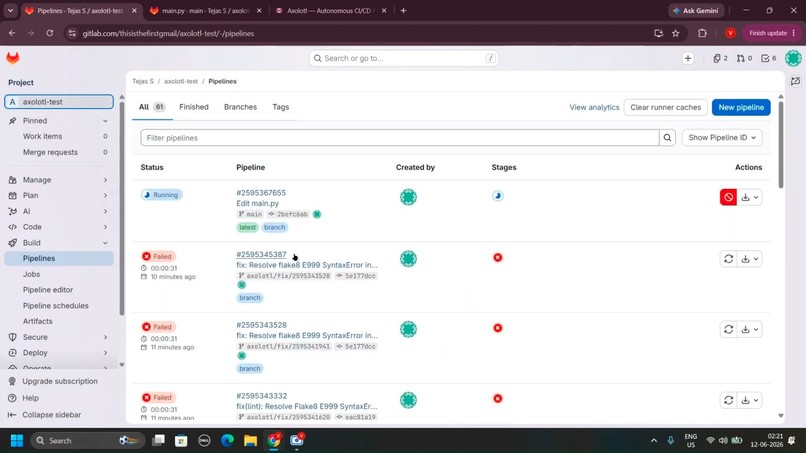
Task: Open the View analytics link
Action: tap(594, 107)
